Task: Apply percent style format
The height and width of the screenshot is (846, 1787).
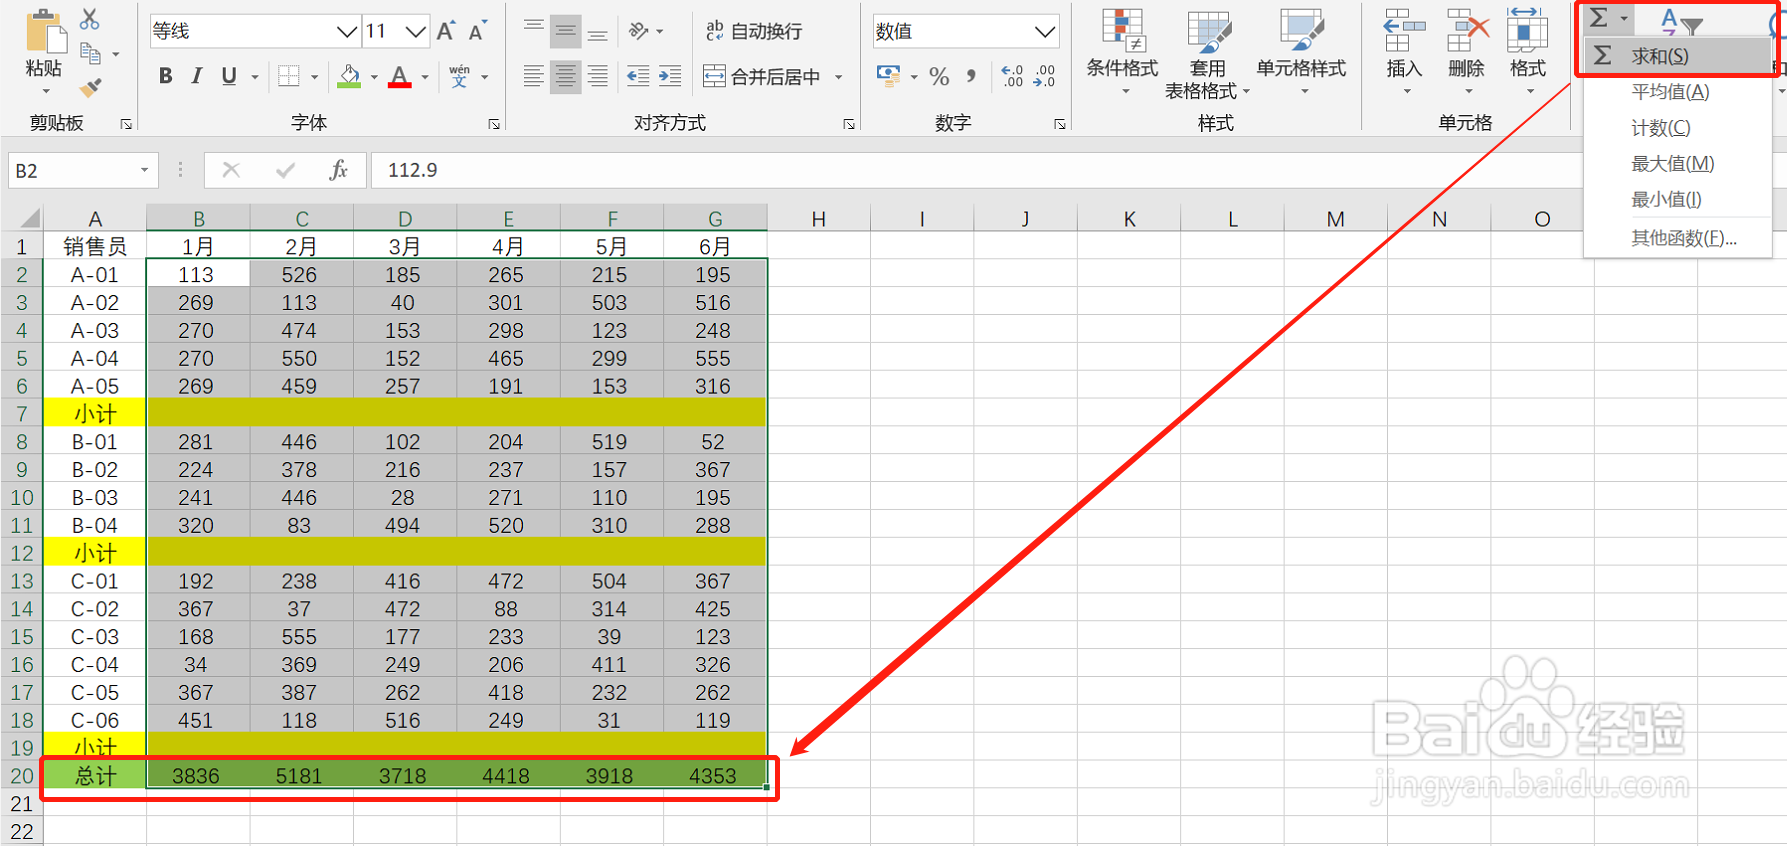Action: pyautogui.click(x=939, y=76)
